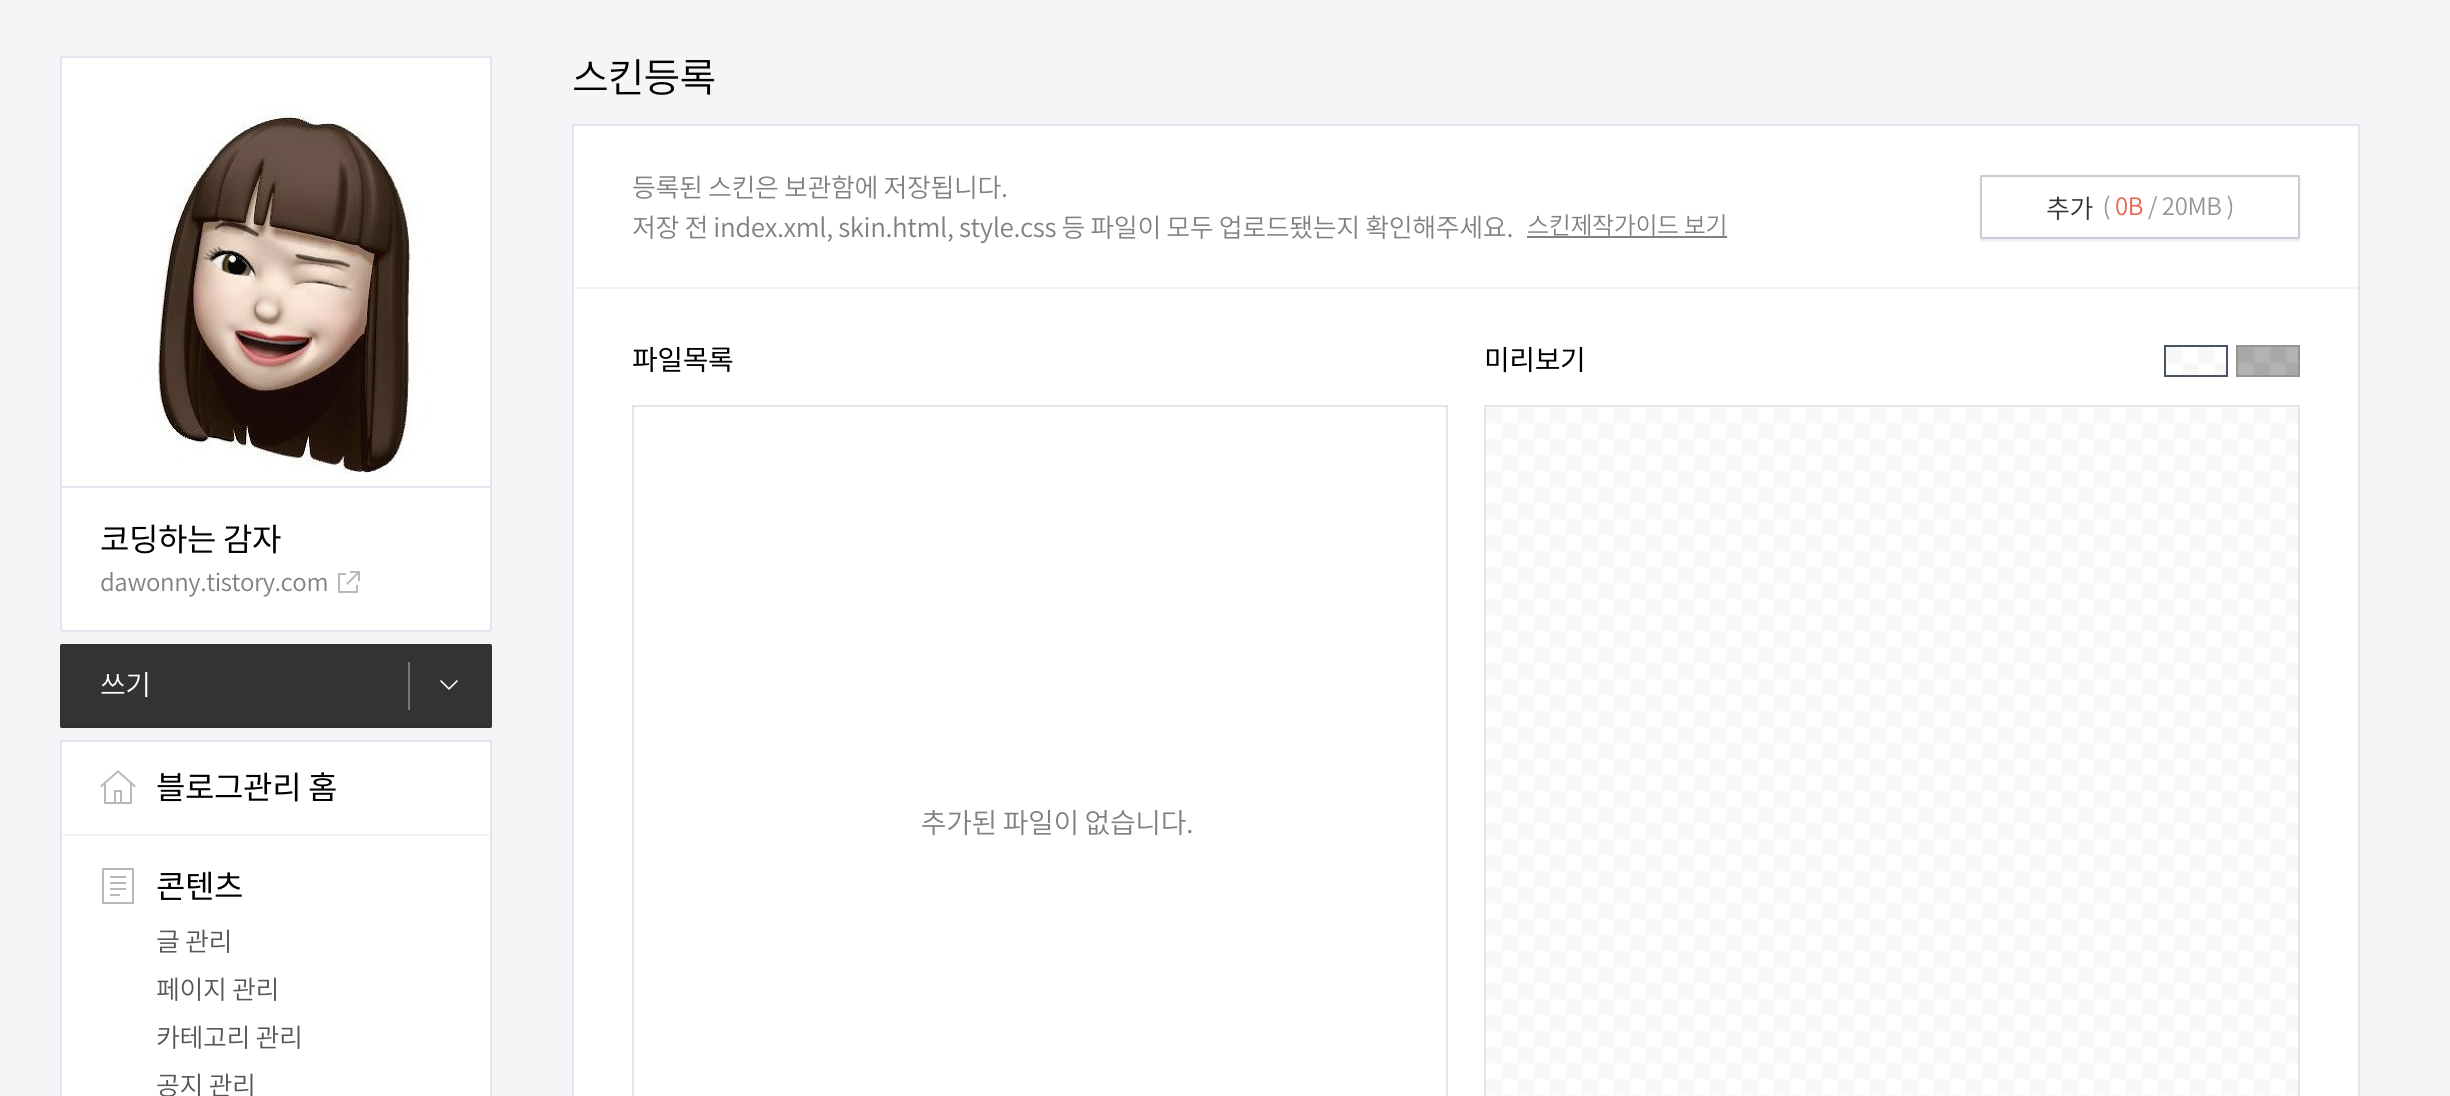Select 카테고리 관리 in the sidebar
The width and height of the screenshot is (2450, 1096).
click(229, 1037)
